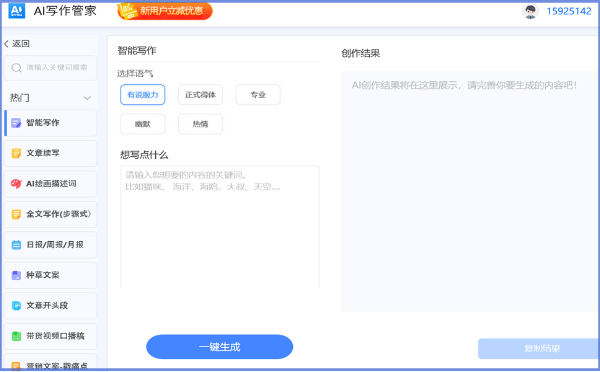Open the 文章开头段 menu item
The image size is (600, 372).
coord(51,305)
